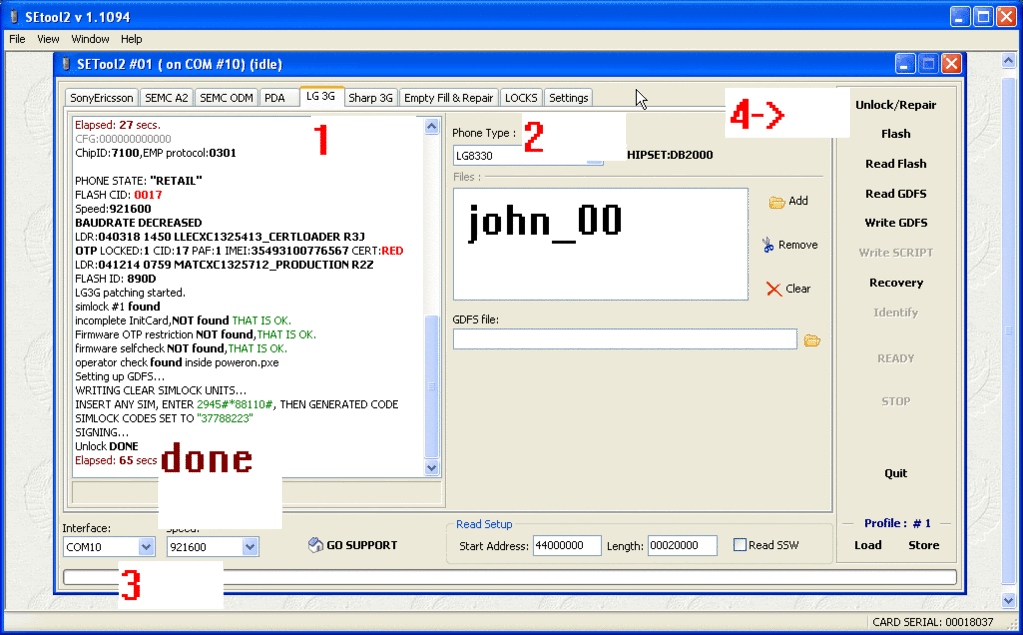Click the CARD SERIAL status bar entry

coord(933,622)
